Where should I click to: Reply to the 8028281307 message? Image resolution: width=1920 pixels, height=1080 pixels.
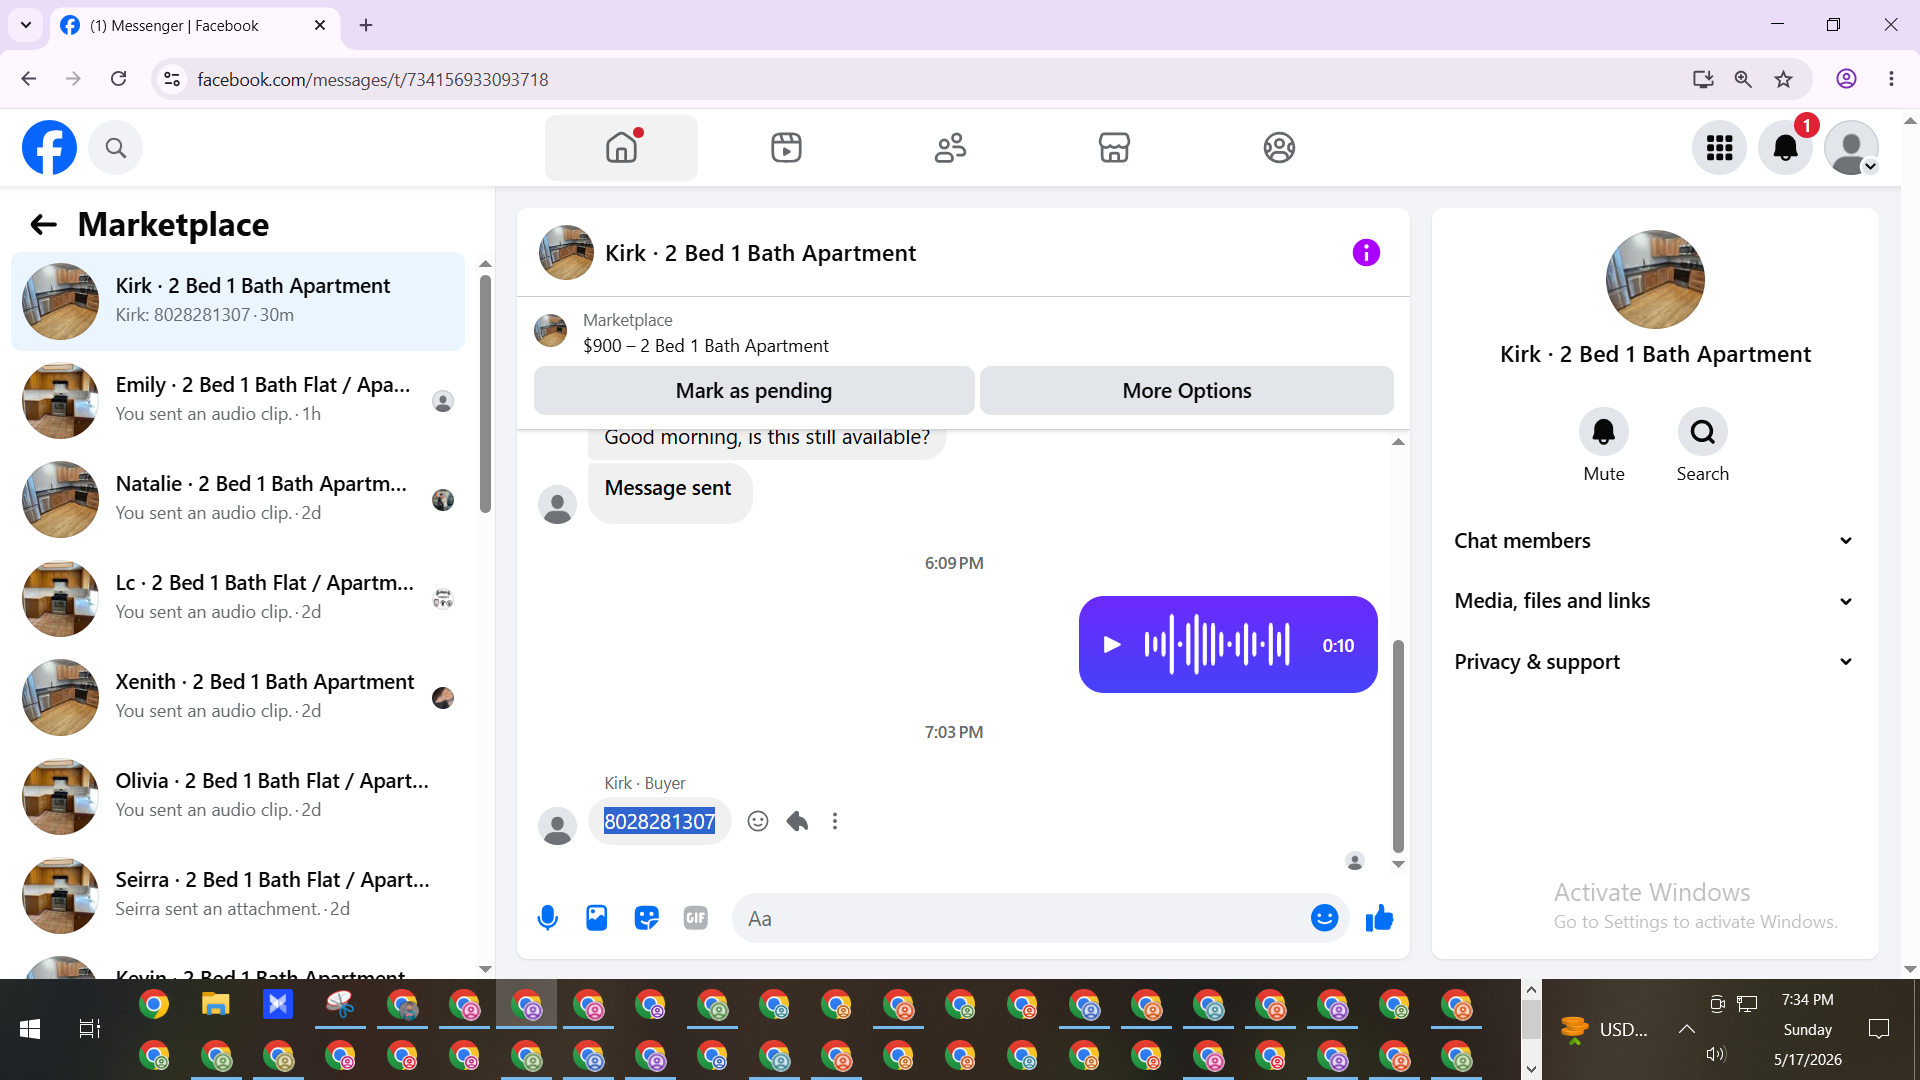797,821
